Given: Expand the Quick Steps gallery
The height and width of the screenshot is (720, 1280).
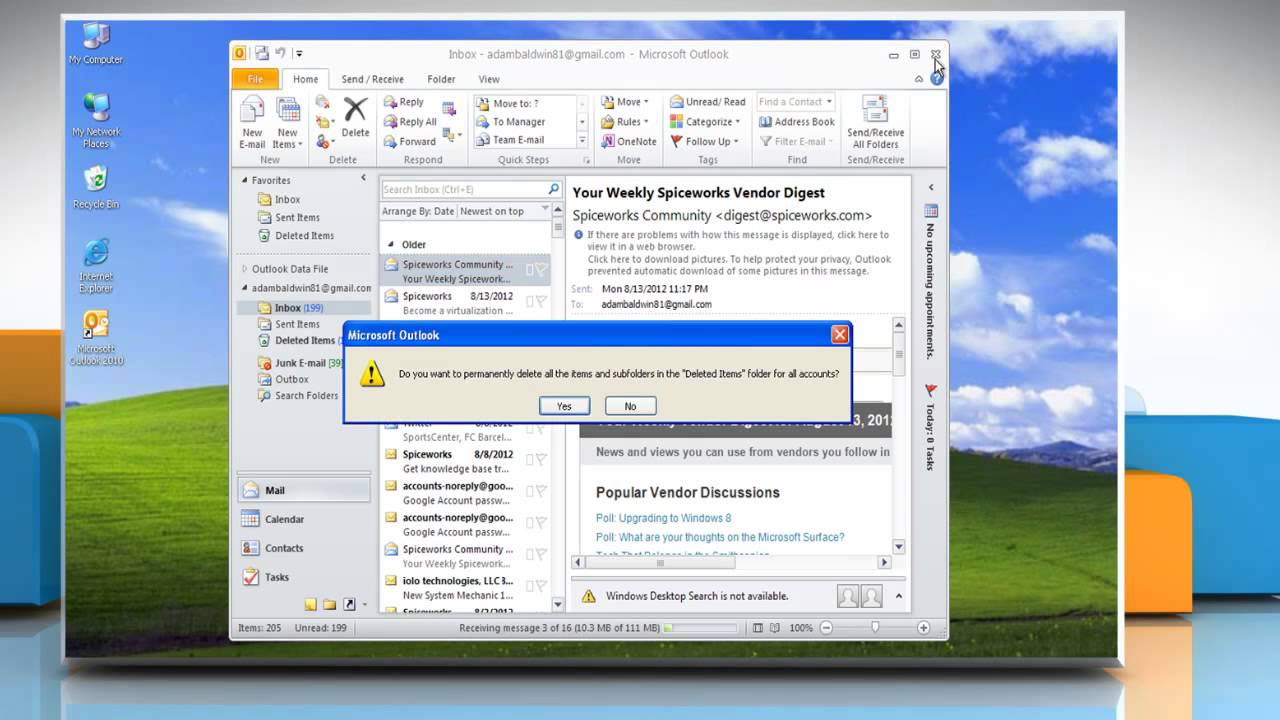Looking at the screenshot, I should tap(582, 141).
